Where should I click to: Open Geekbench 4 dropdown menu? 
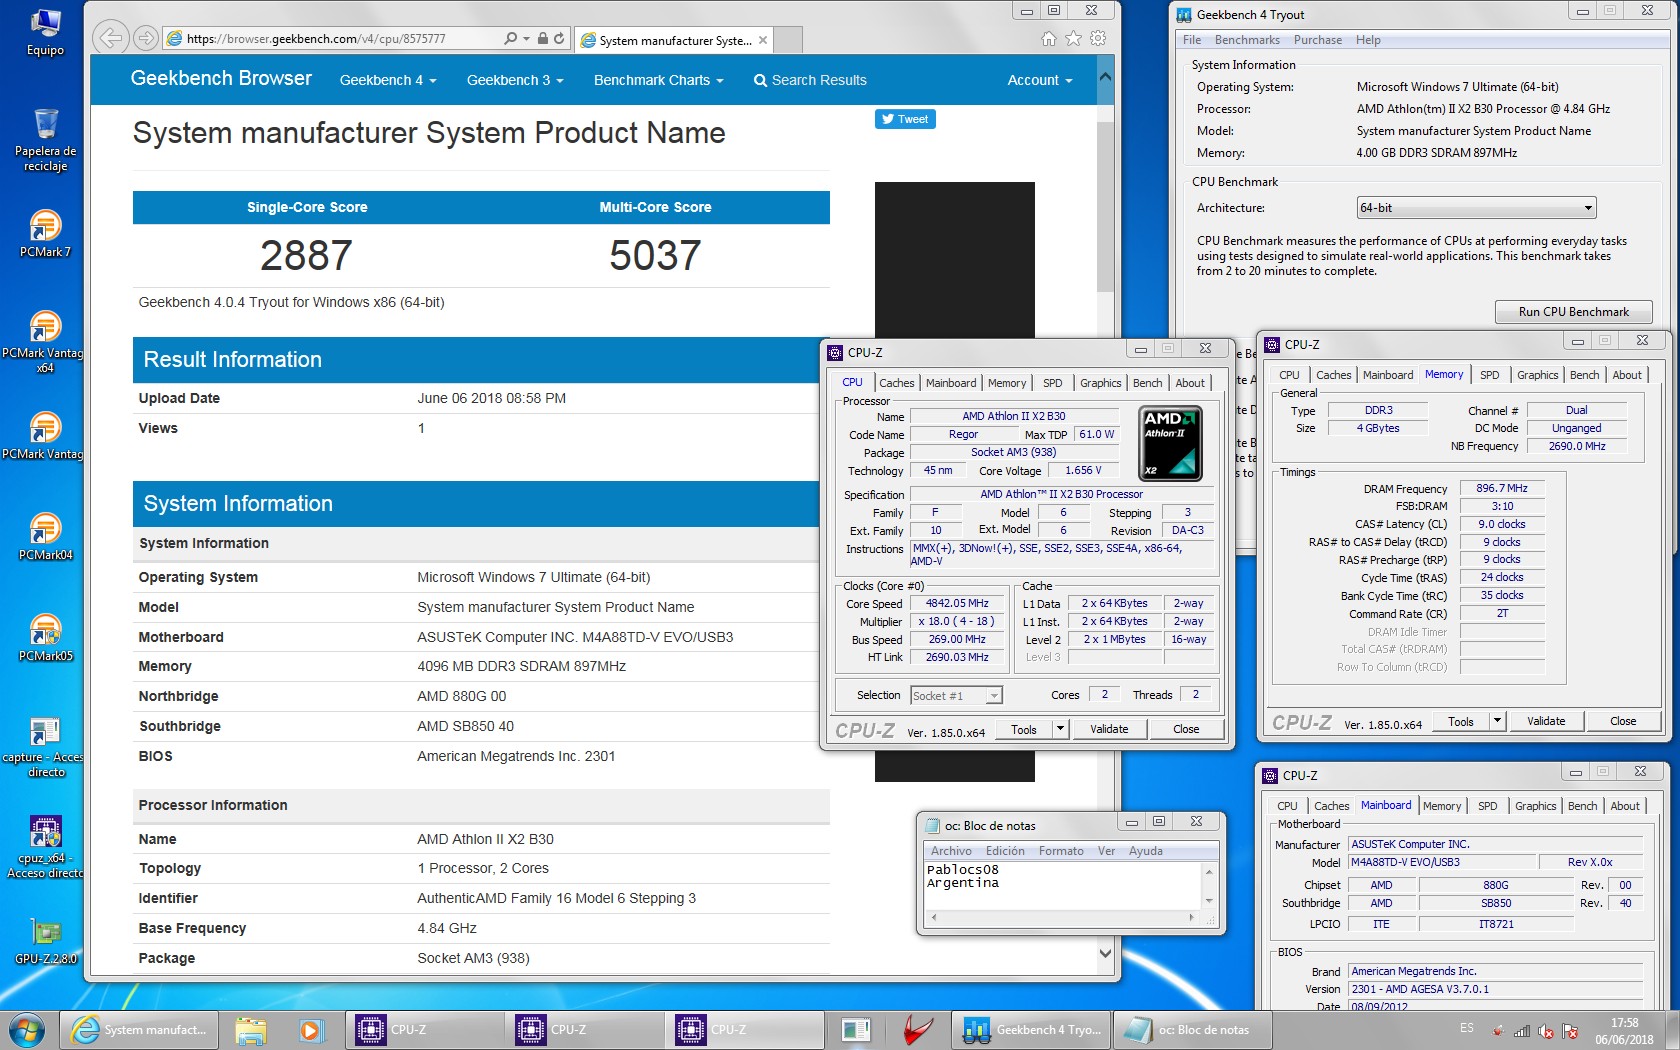pos(388,80)
